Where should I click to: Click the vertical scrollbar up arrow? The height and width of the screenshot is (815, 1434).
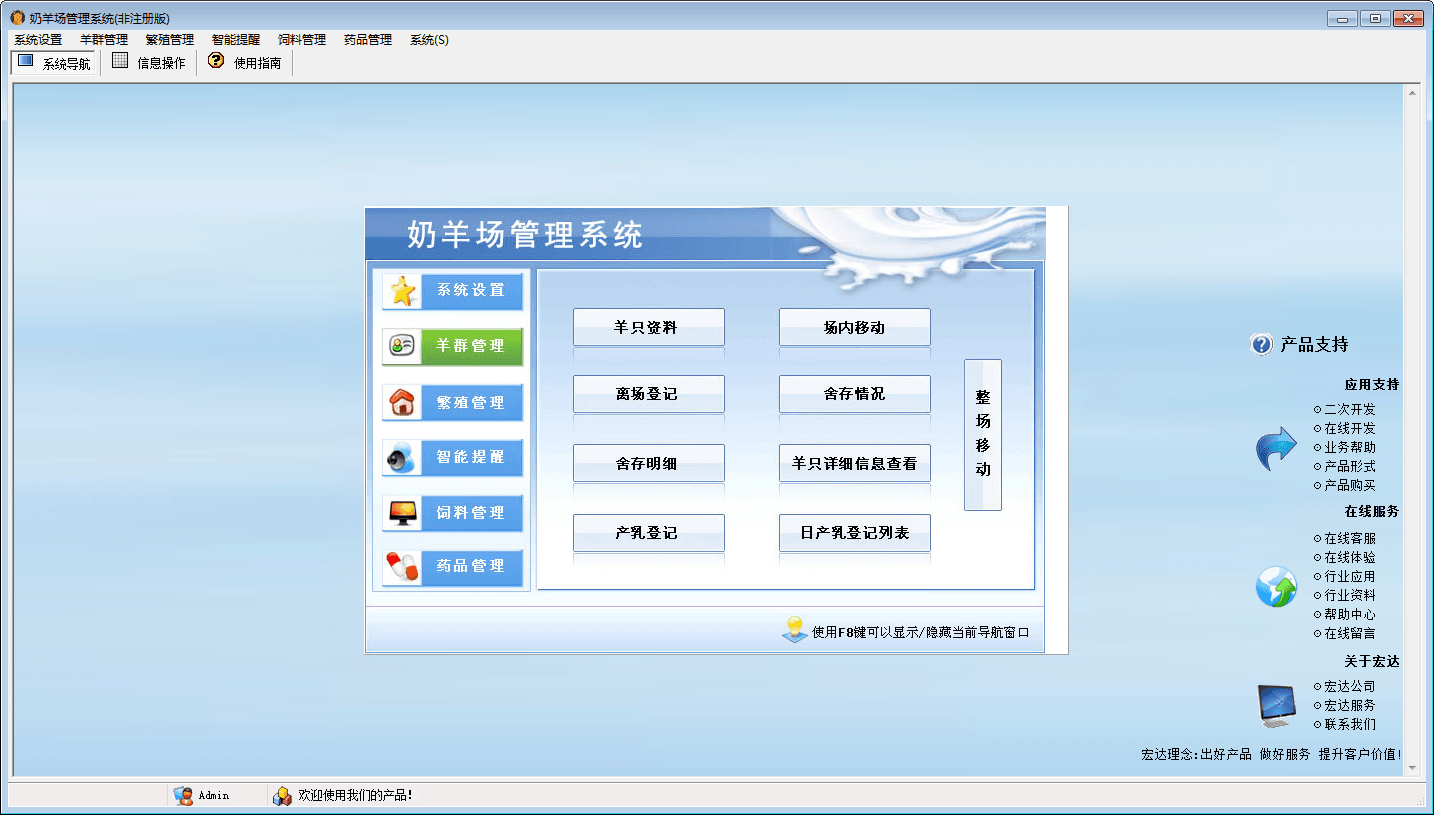click(x=1413, y=92)
